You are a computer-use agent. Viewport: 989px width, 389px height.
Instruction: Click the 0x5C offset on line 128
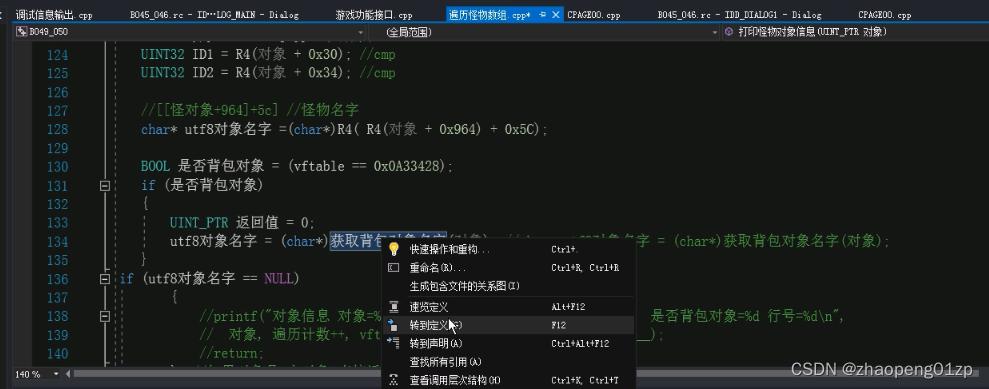519,130
